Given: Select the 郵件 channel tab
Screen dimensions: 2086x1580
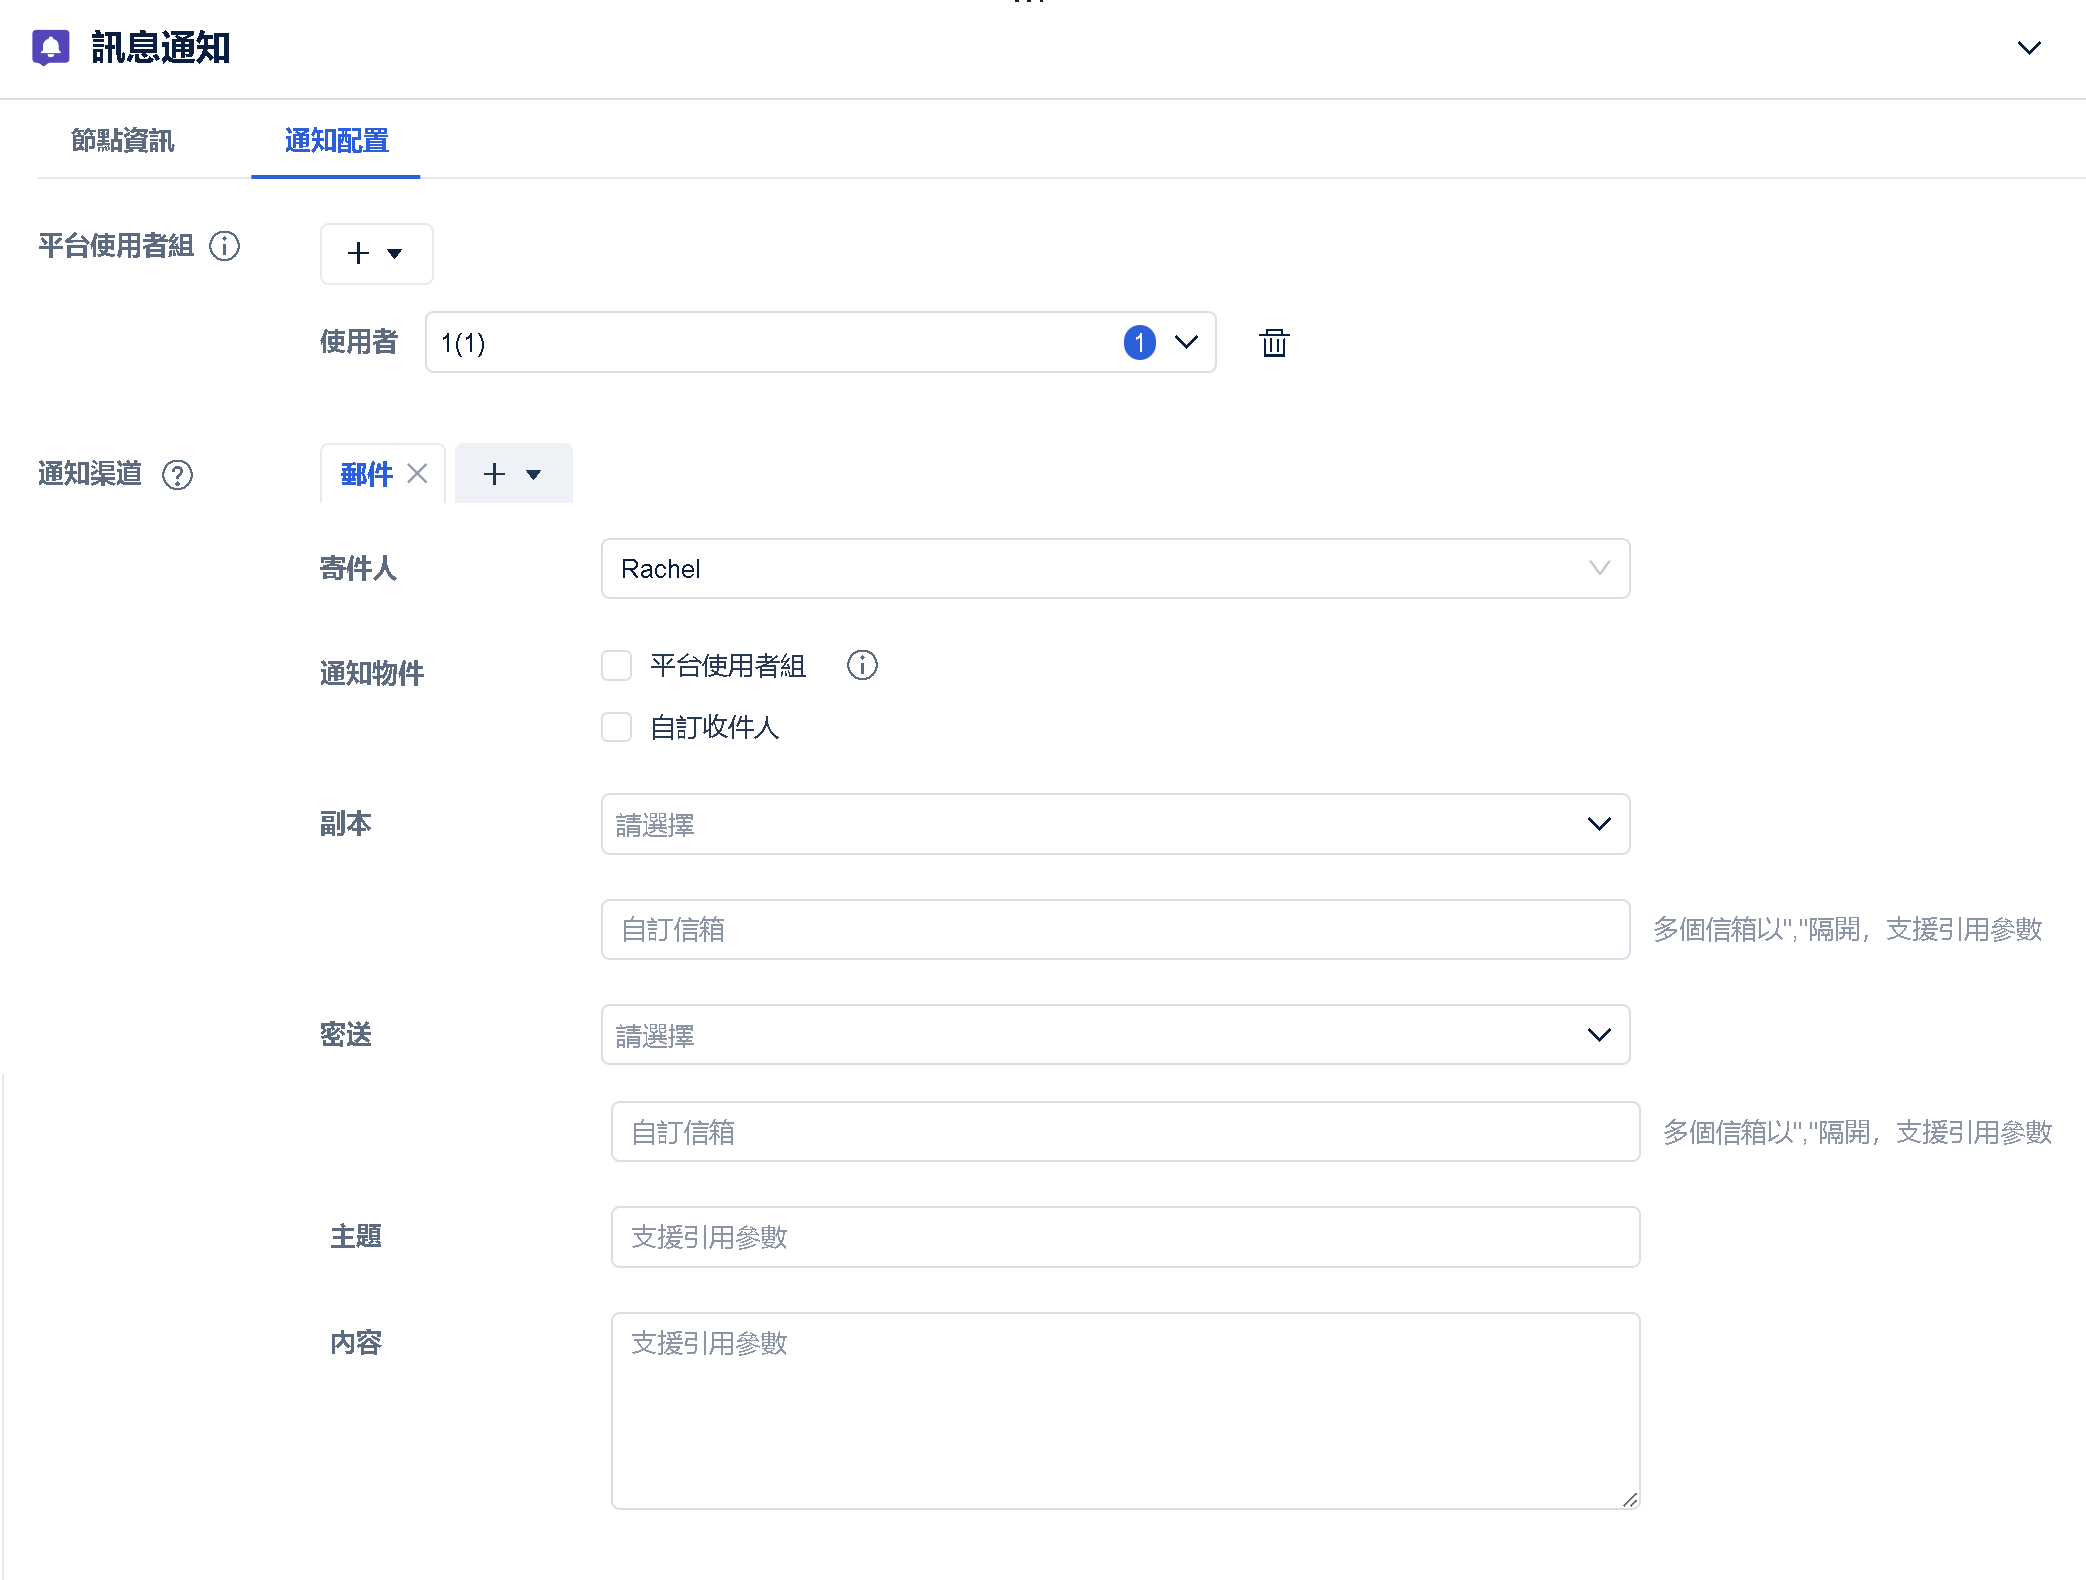Looking at the screenshot, I should [x=366, y=474].
